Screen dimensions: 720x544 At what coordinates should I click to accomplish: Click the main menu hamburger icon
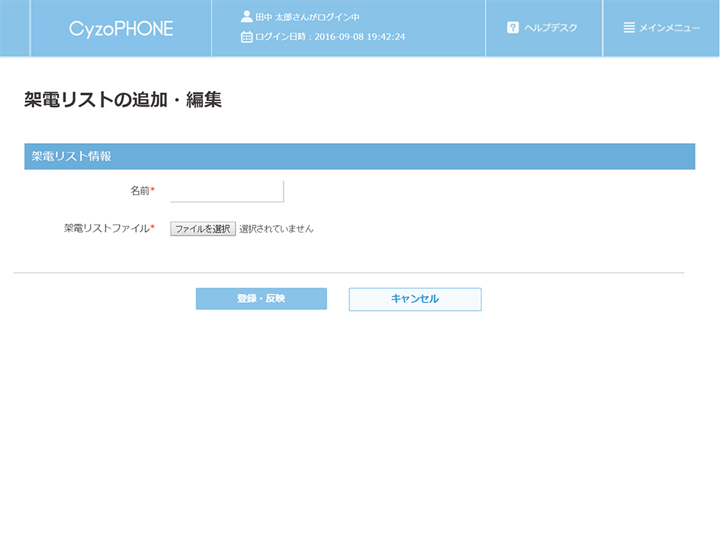629,28
